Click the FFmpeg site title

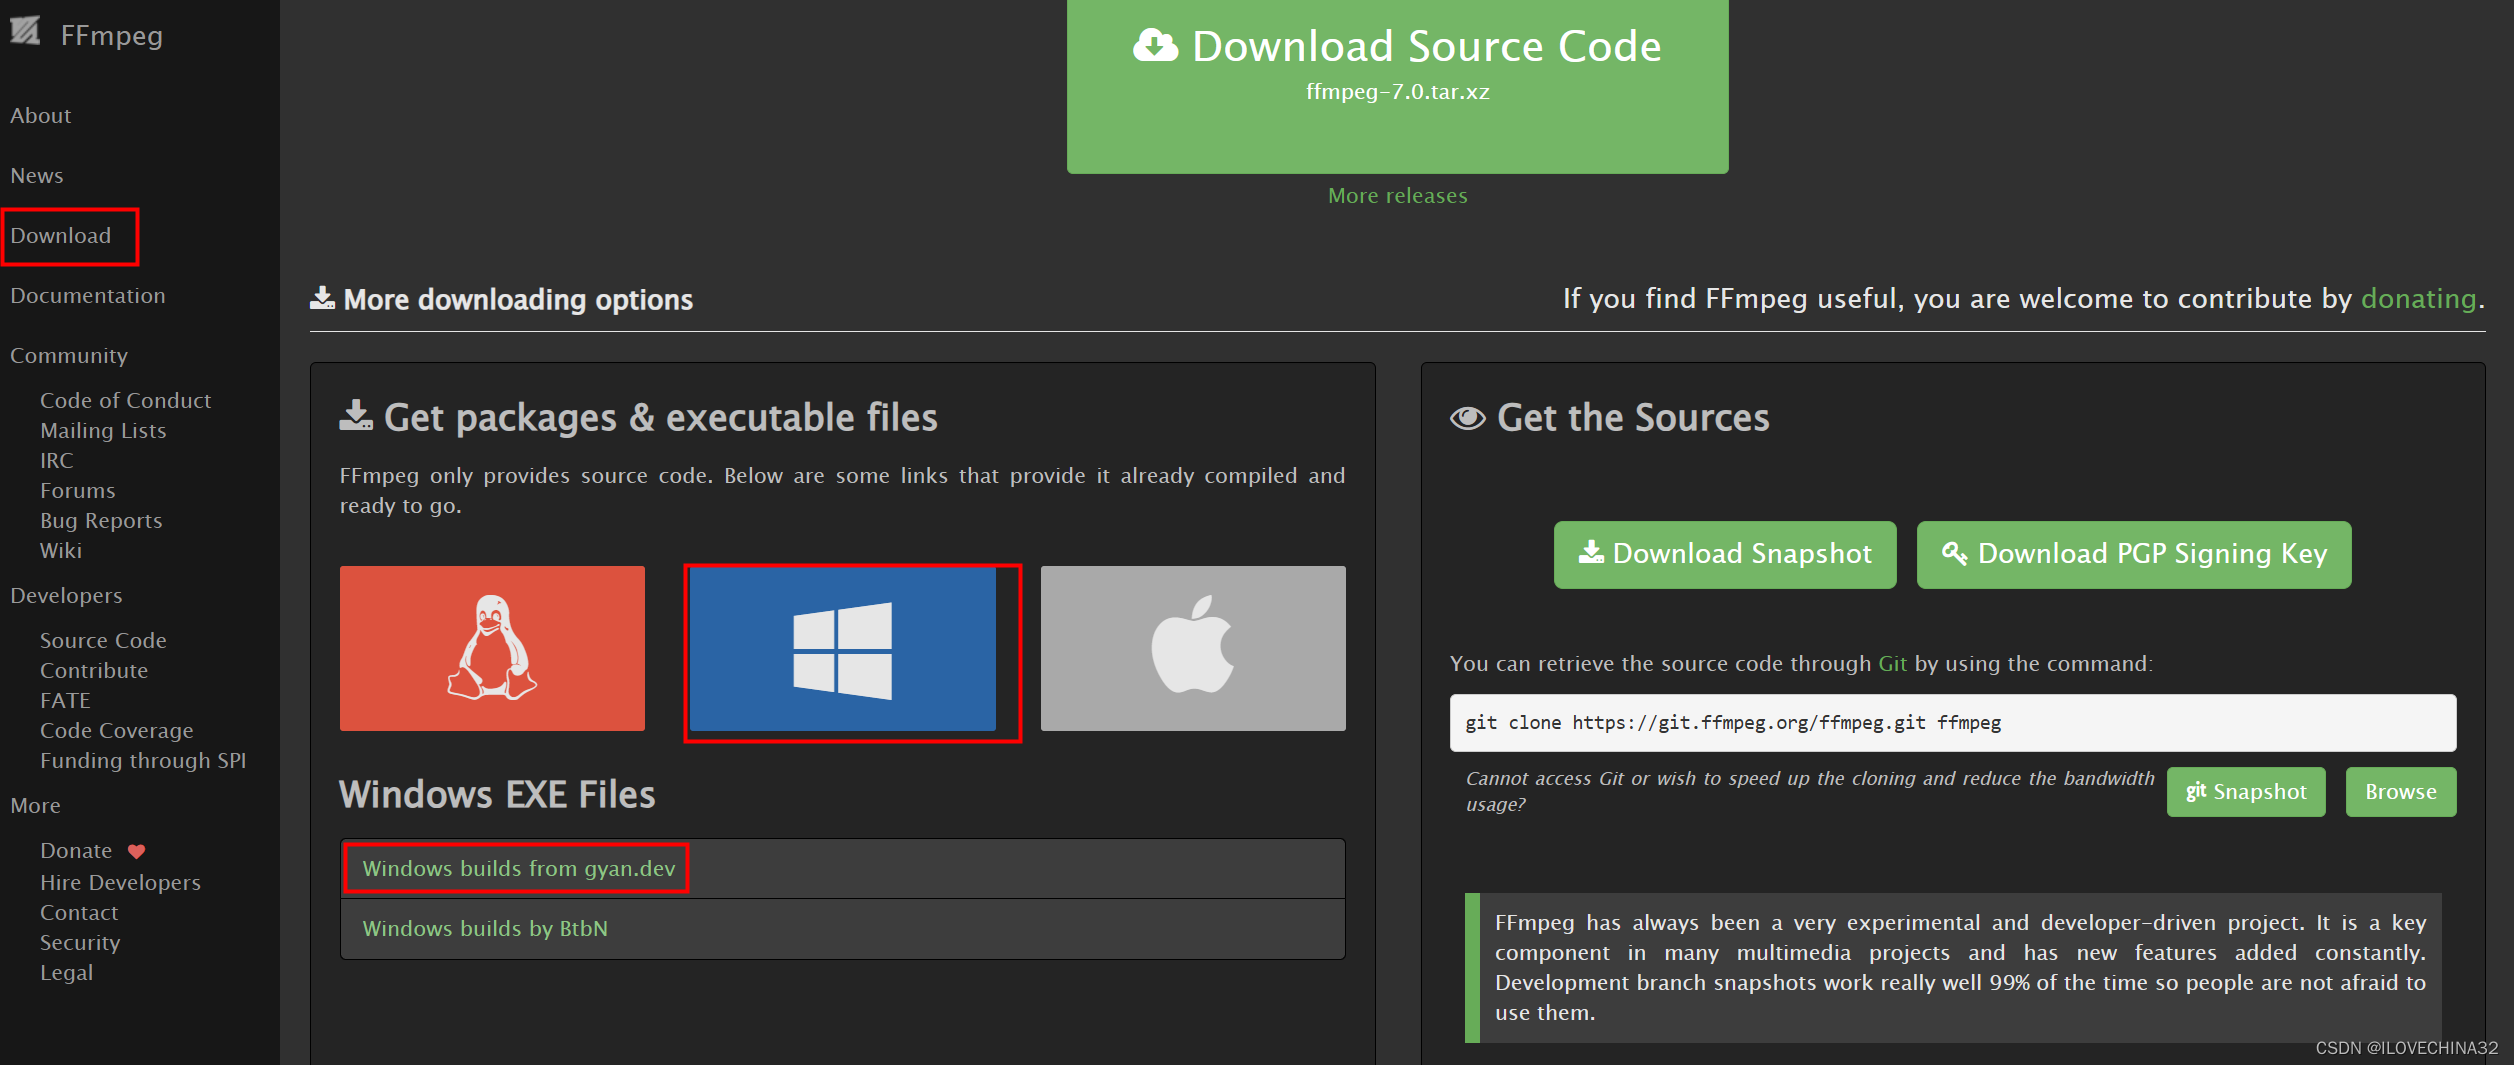pos(112,36)
